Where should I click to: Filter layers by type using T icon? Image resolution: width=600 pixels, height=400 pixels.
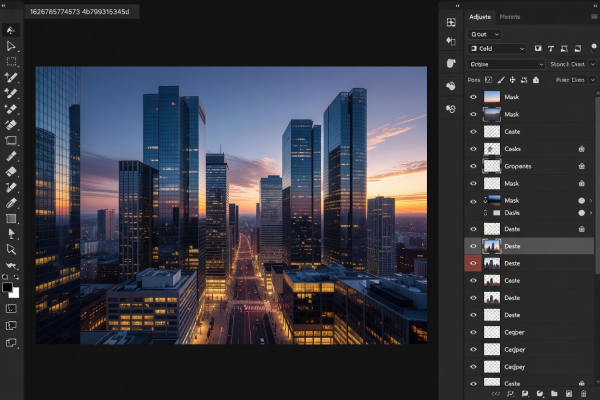[551, 49]
